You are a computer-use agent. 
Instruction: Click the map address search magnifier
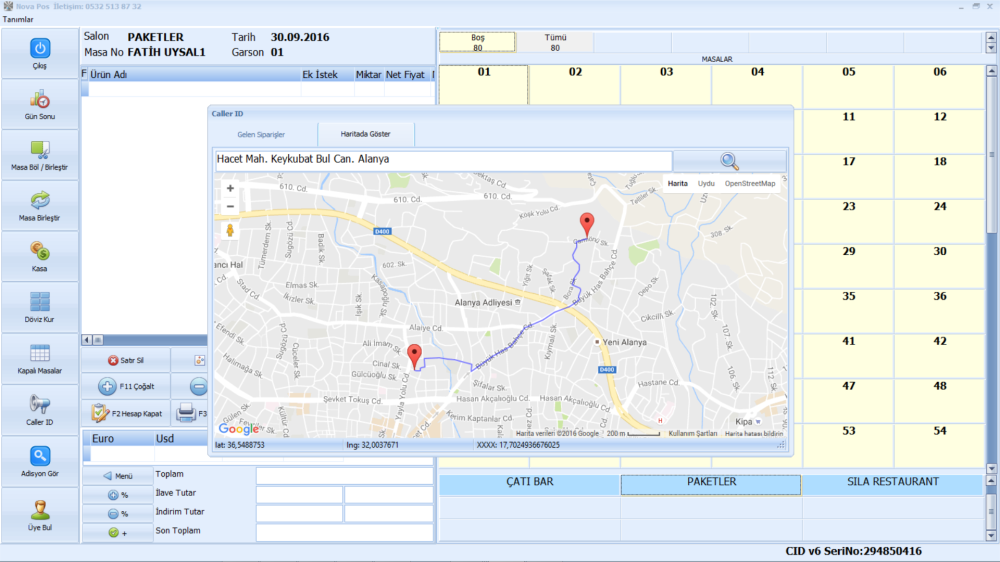pyautogui.click(x=729, y=161)
